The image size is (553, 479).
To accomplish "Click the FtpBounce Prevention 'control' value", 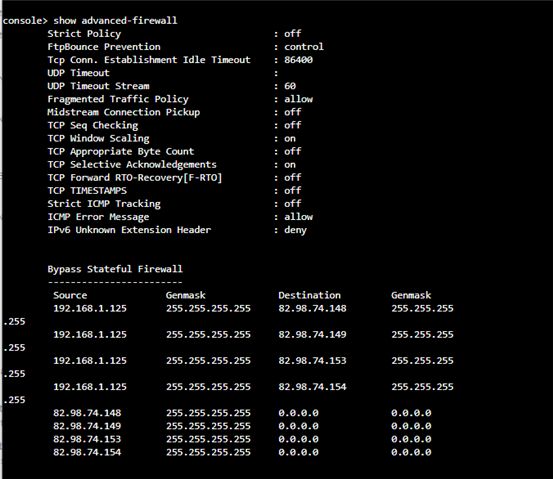I will 304,47.
